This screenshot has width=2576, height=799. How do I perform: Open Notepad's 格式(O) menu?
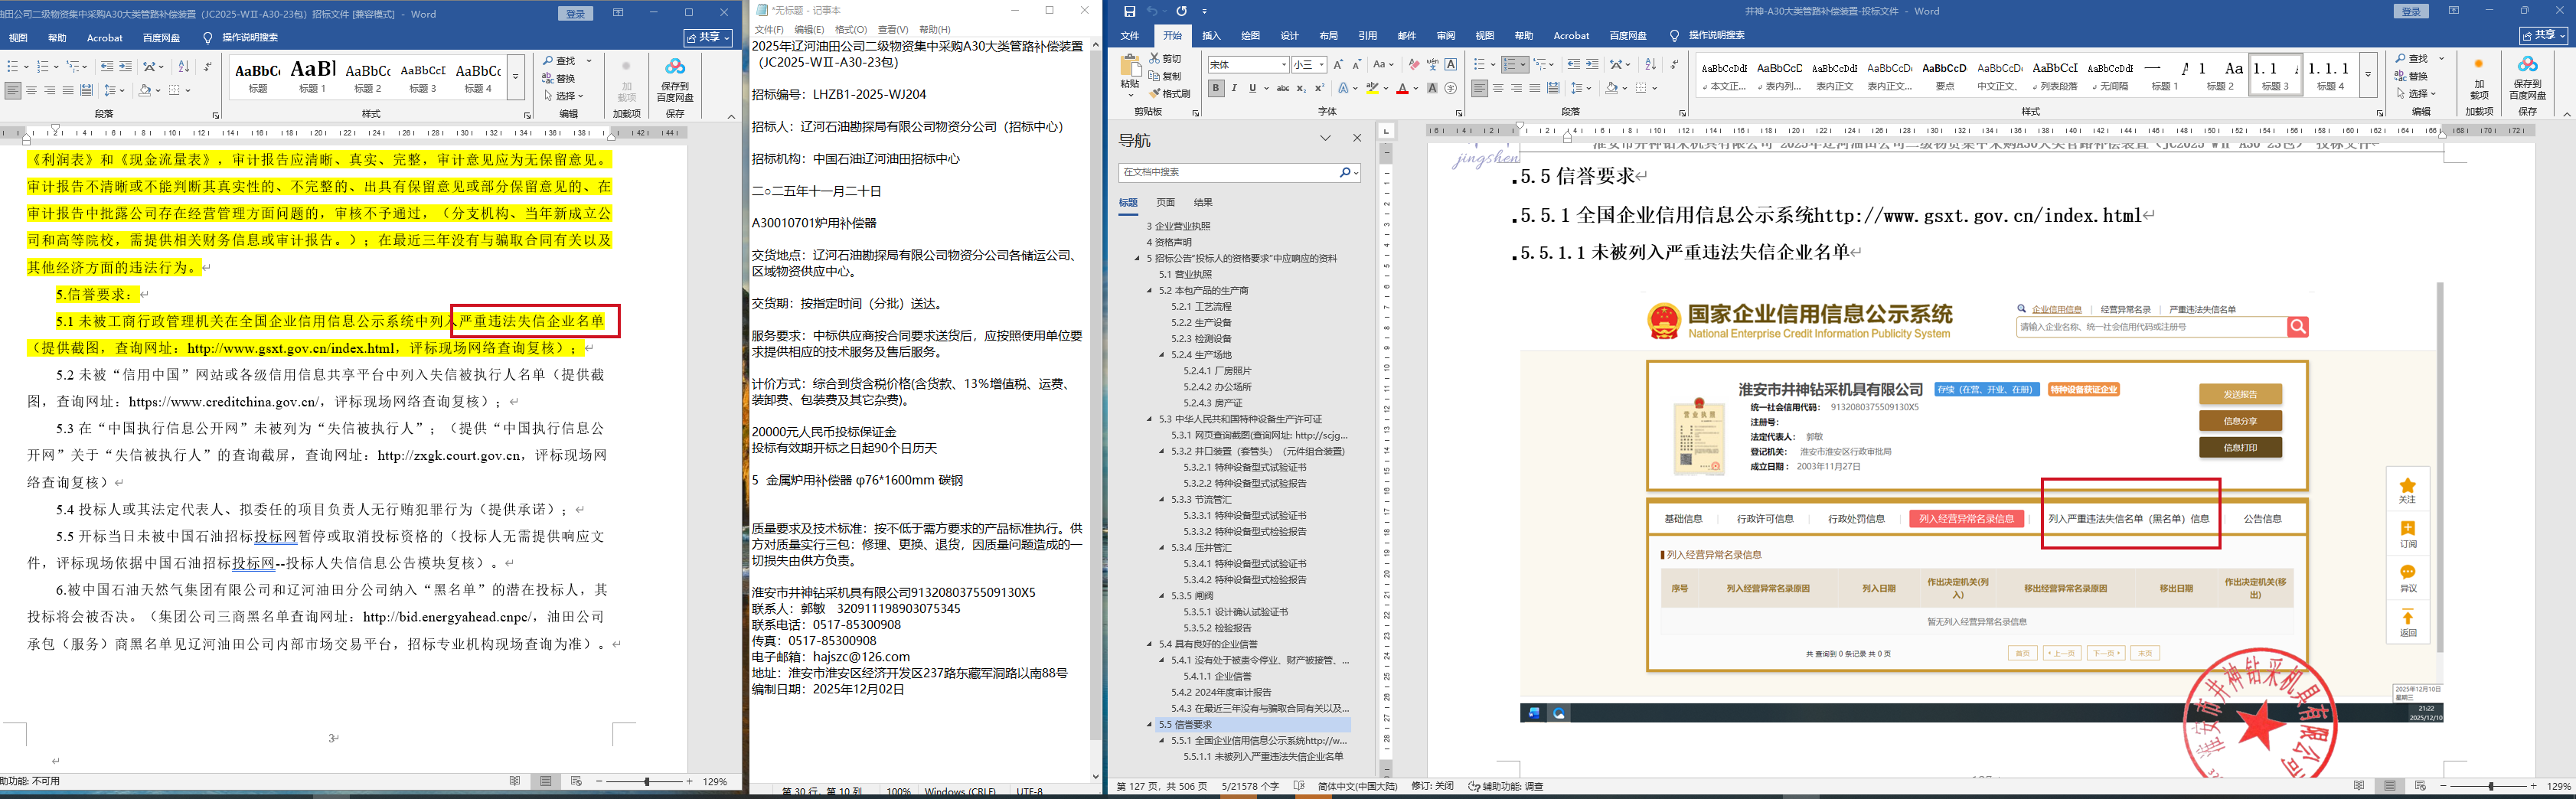tap(851, 30)
